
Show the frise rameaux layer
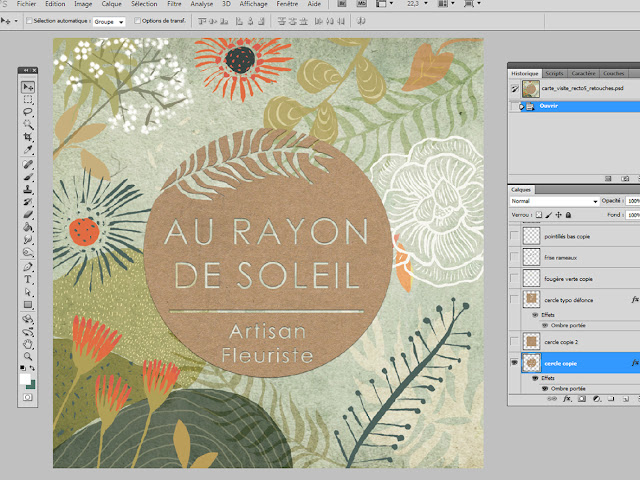pos(514,257)
